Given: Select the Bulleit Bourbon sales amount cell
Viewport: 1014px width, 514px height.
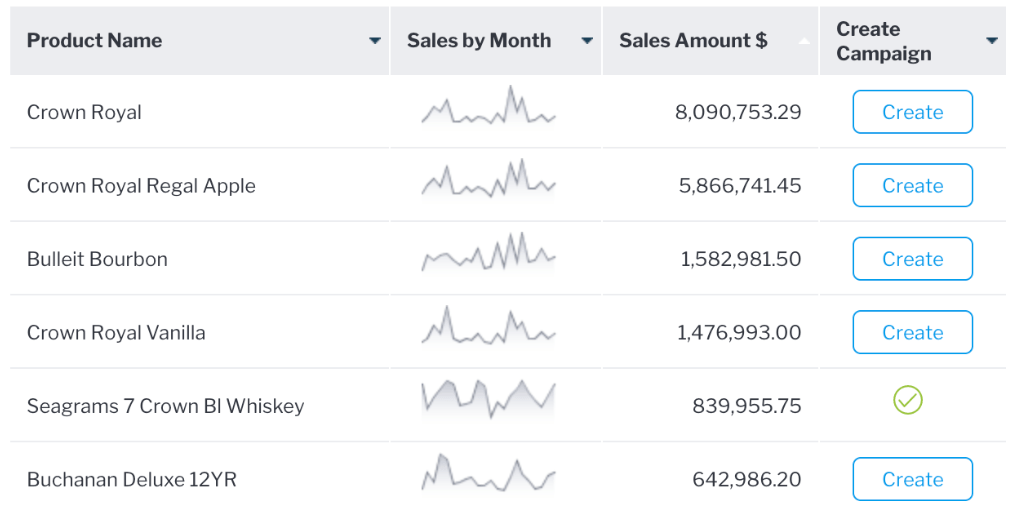Looking at the screenshot, I should click(x=740, y=259).
